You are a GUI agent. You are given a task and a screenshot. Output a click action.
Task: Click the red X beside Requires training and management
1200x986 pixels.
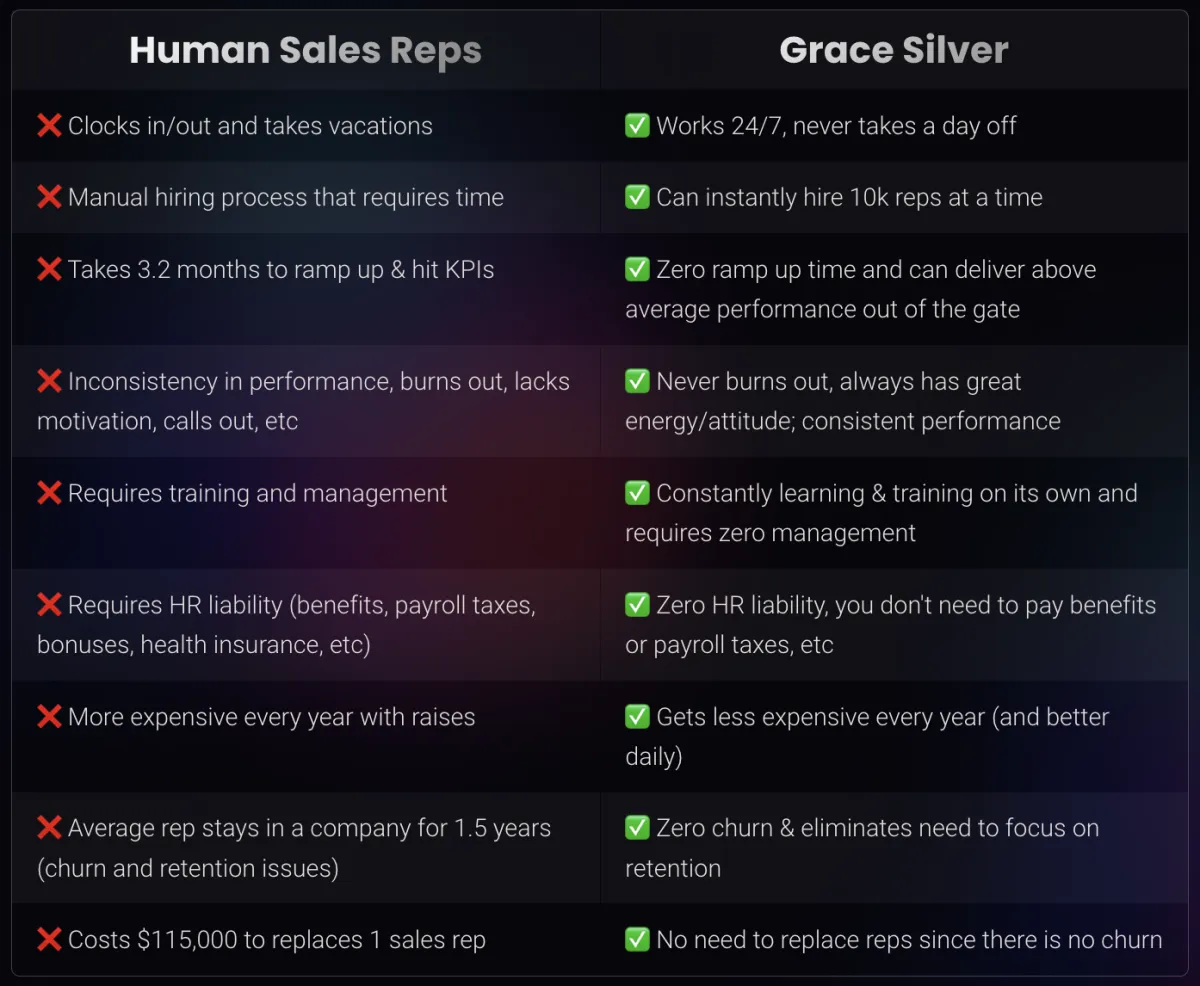click(x=49, y=493)
